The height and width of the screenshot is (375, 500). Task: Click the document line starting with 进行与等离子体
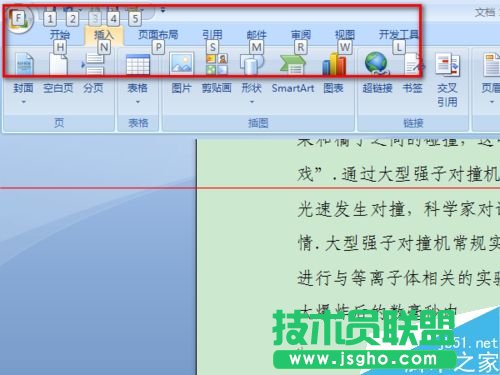point(399,278)
